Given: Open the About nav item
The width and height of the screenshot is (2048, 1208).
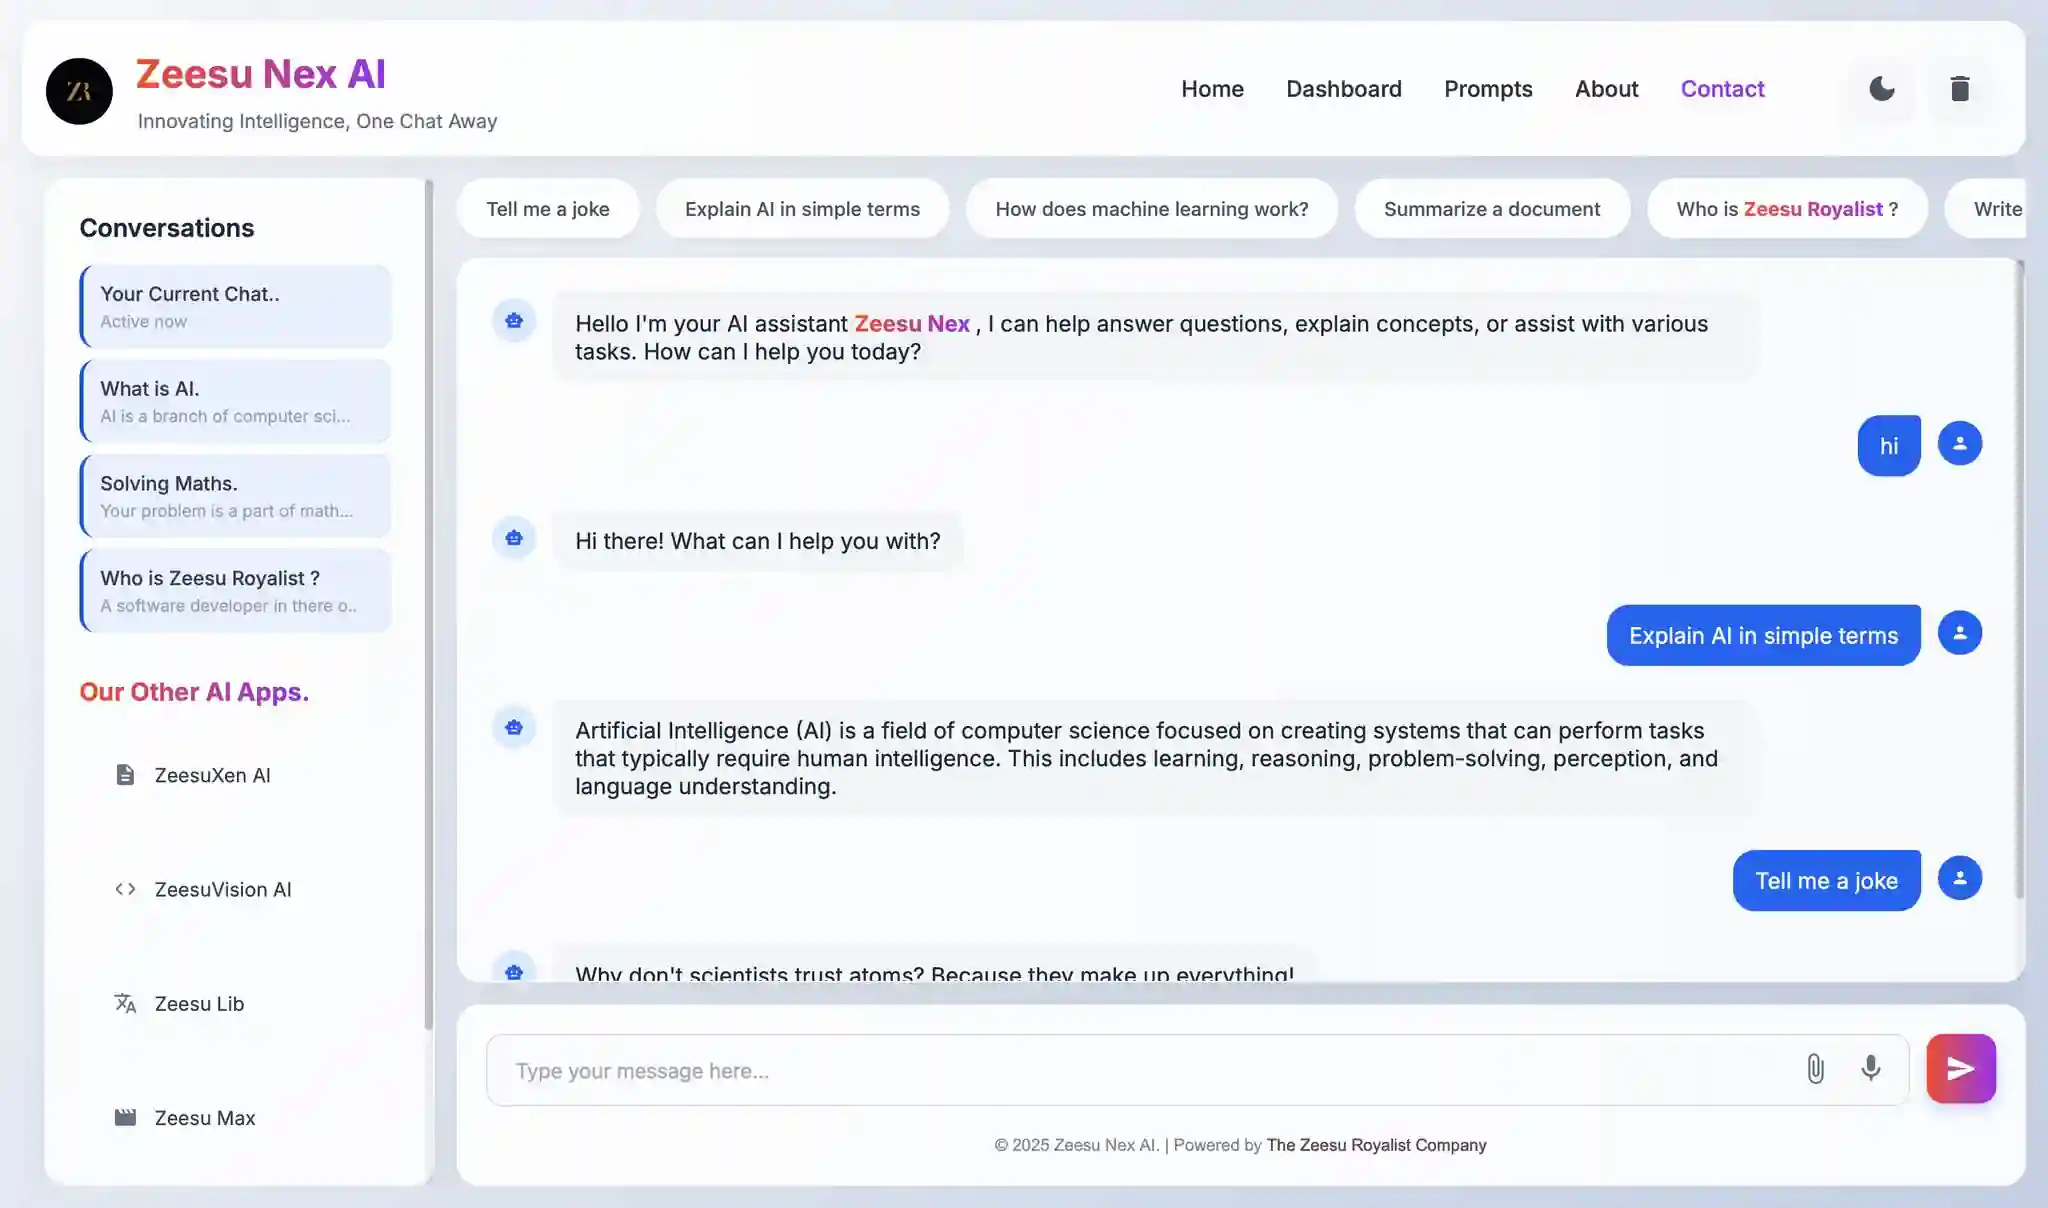Looking at the screenshot, I should 1606,89.
